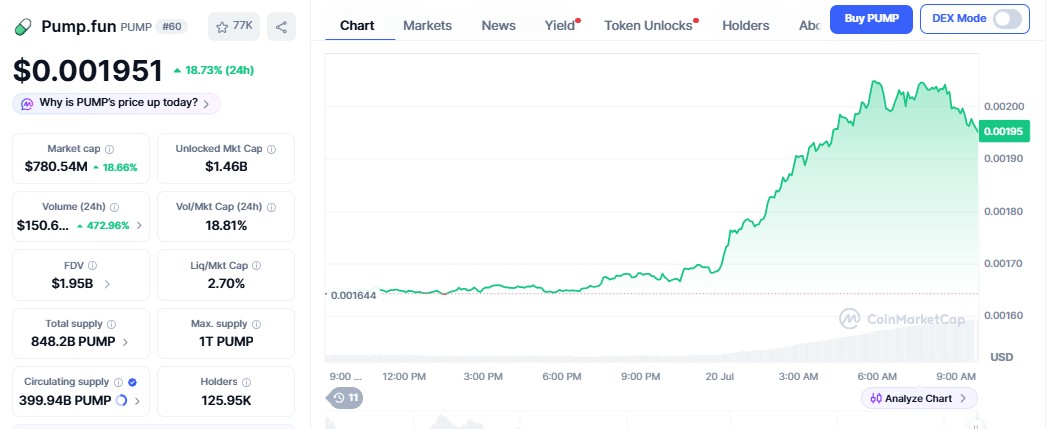Click the 848.2B PUMP total supply

(73, 342)
